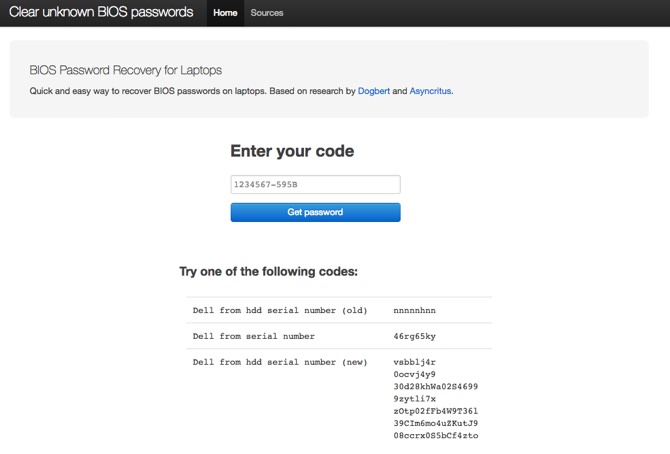Select the 'Dell from serial number' row label
This screenshot has height=454, width=670.
254,336
